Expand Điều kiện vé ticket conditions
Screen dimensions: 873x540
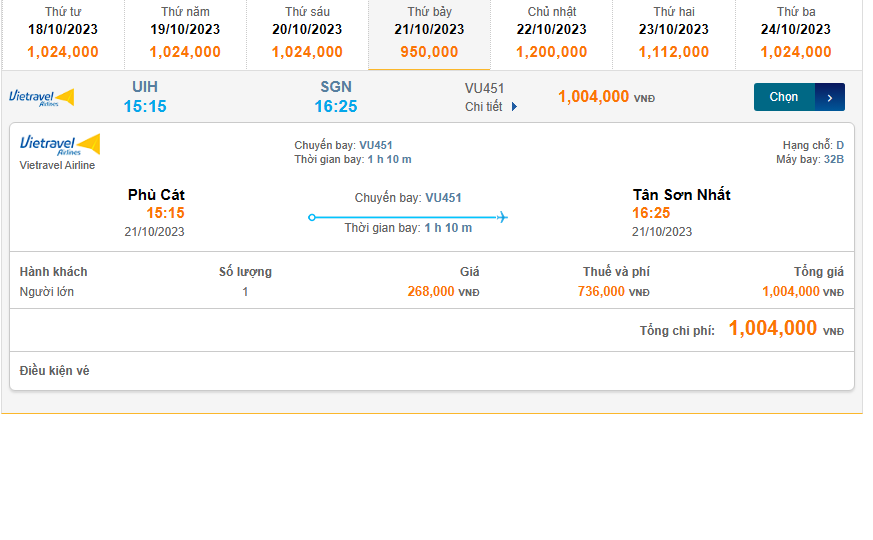pyautogui.click(x=55, y=371)
